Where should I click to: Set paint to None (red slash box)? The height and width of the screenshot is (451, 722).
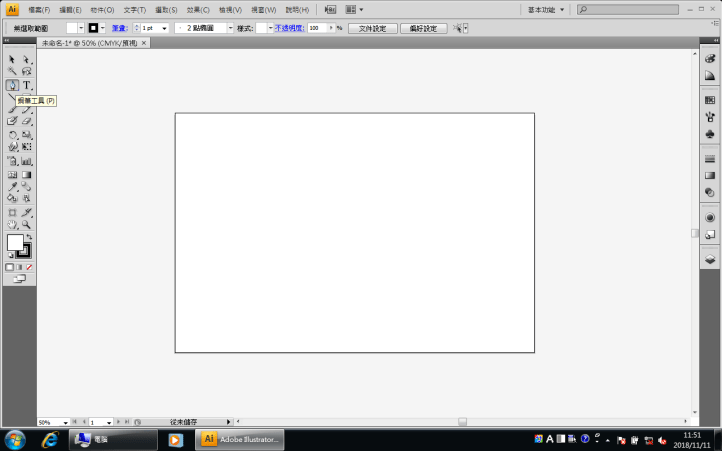click(x=29, y=267)
